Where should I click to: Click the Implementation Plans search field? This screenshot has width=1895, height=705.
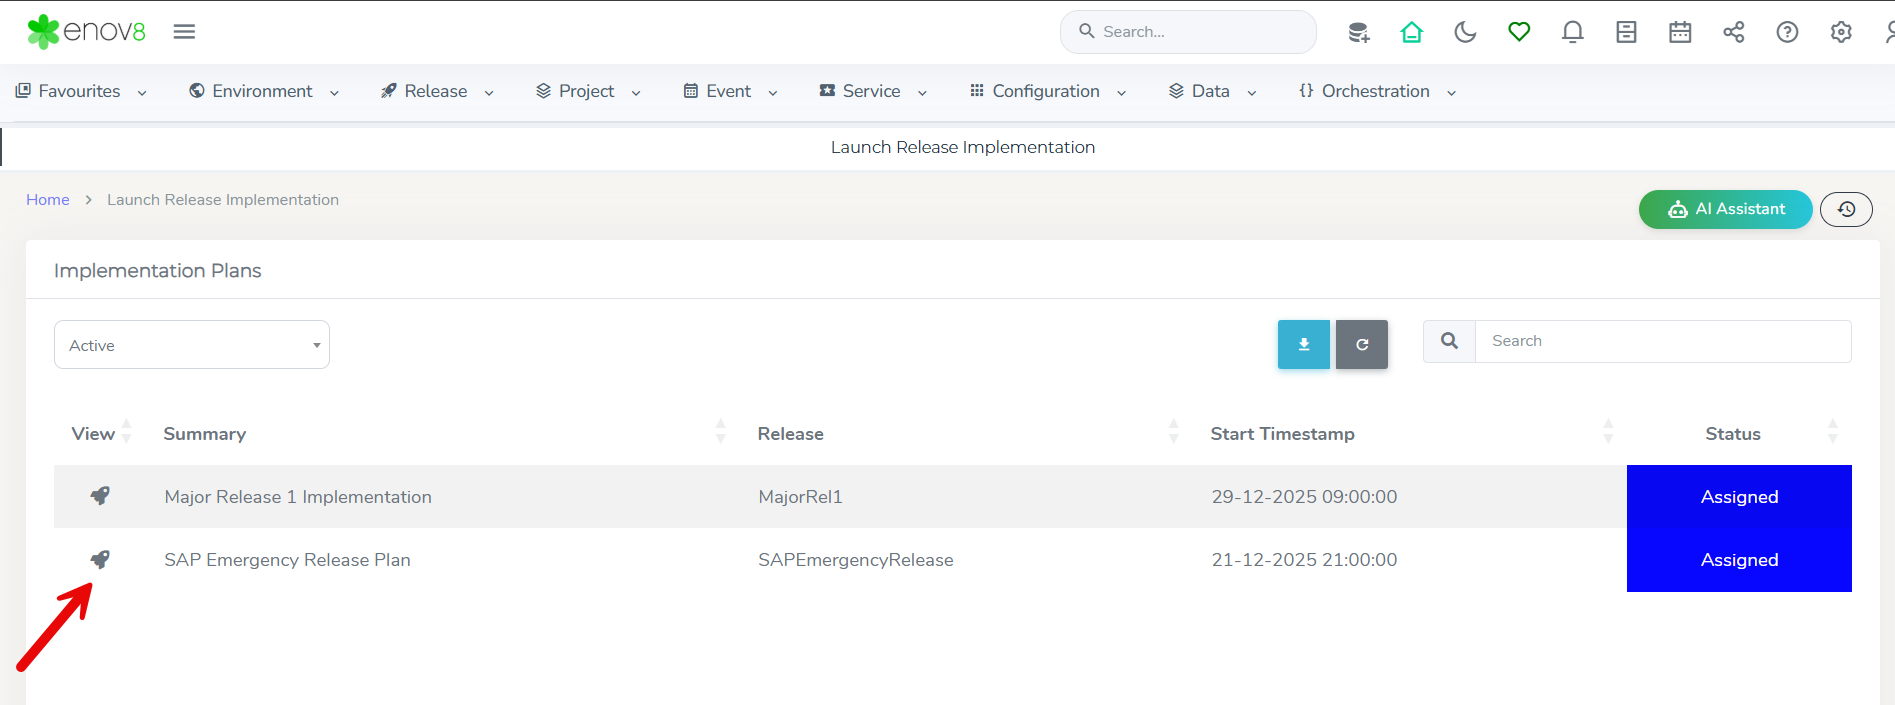pyautogui.click(x=1662, y=341)
